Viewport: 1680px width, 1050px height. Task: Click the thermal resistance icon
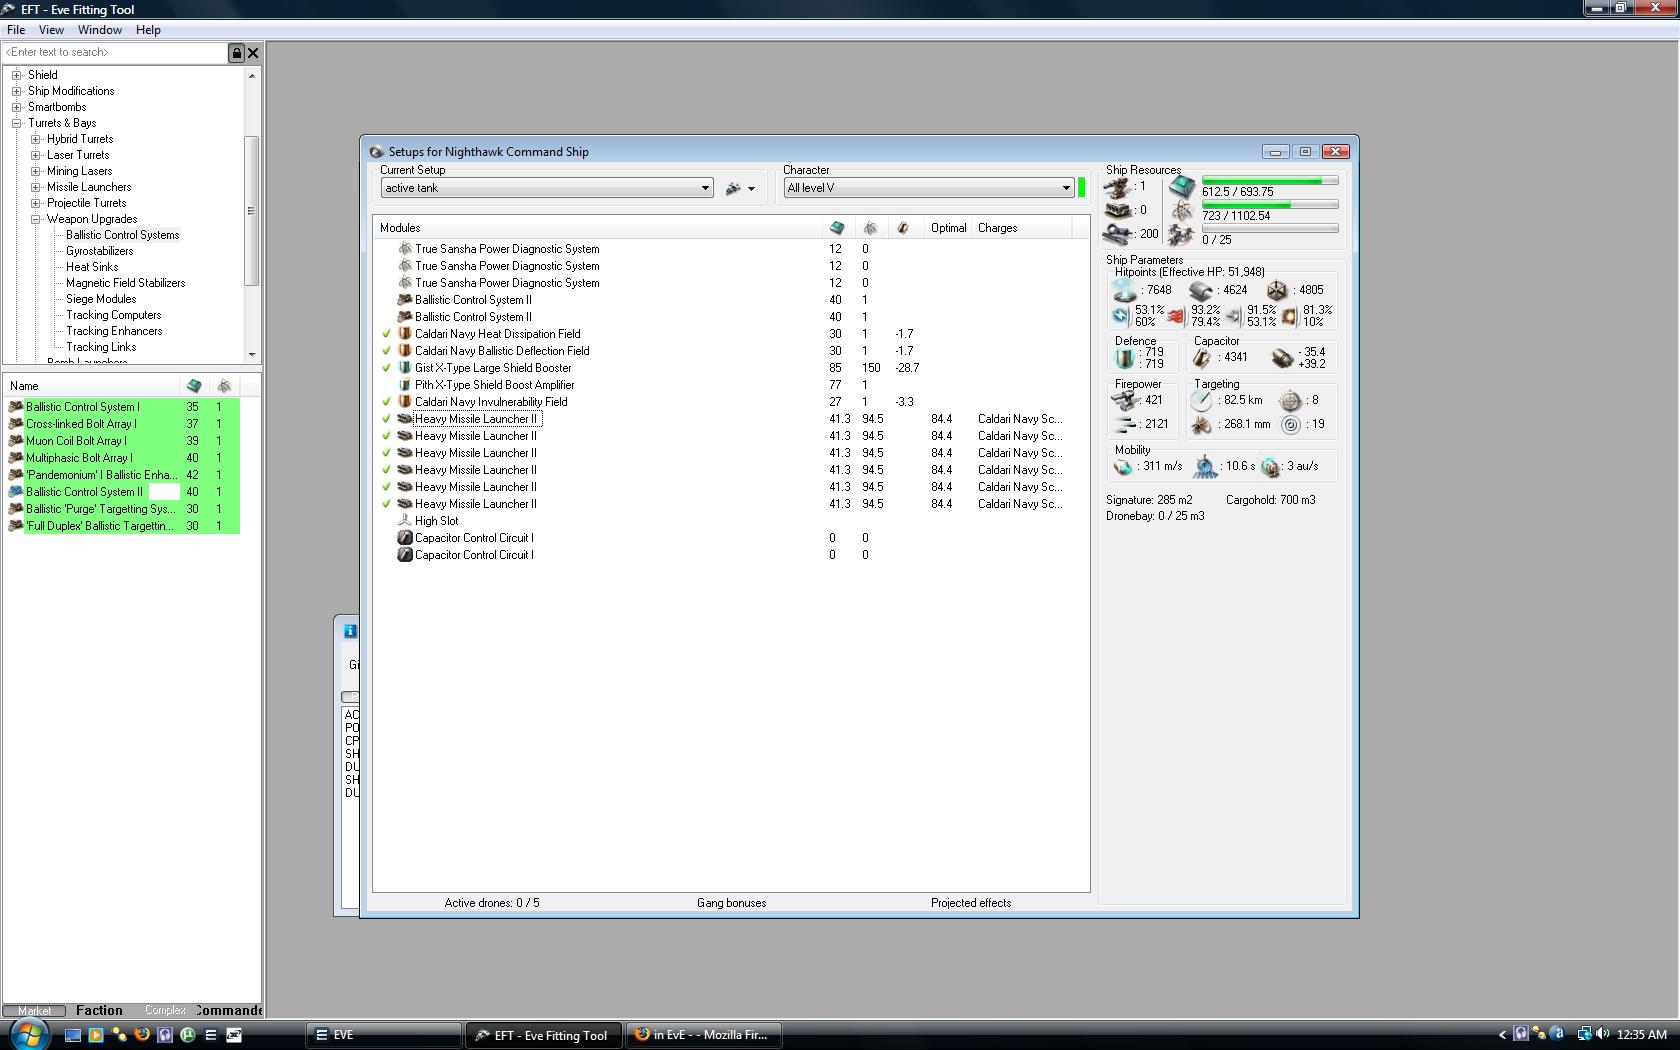(1177, 316)
